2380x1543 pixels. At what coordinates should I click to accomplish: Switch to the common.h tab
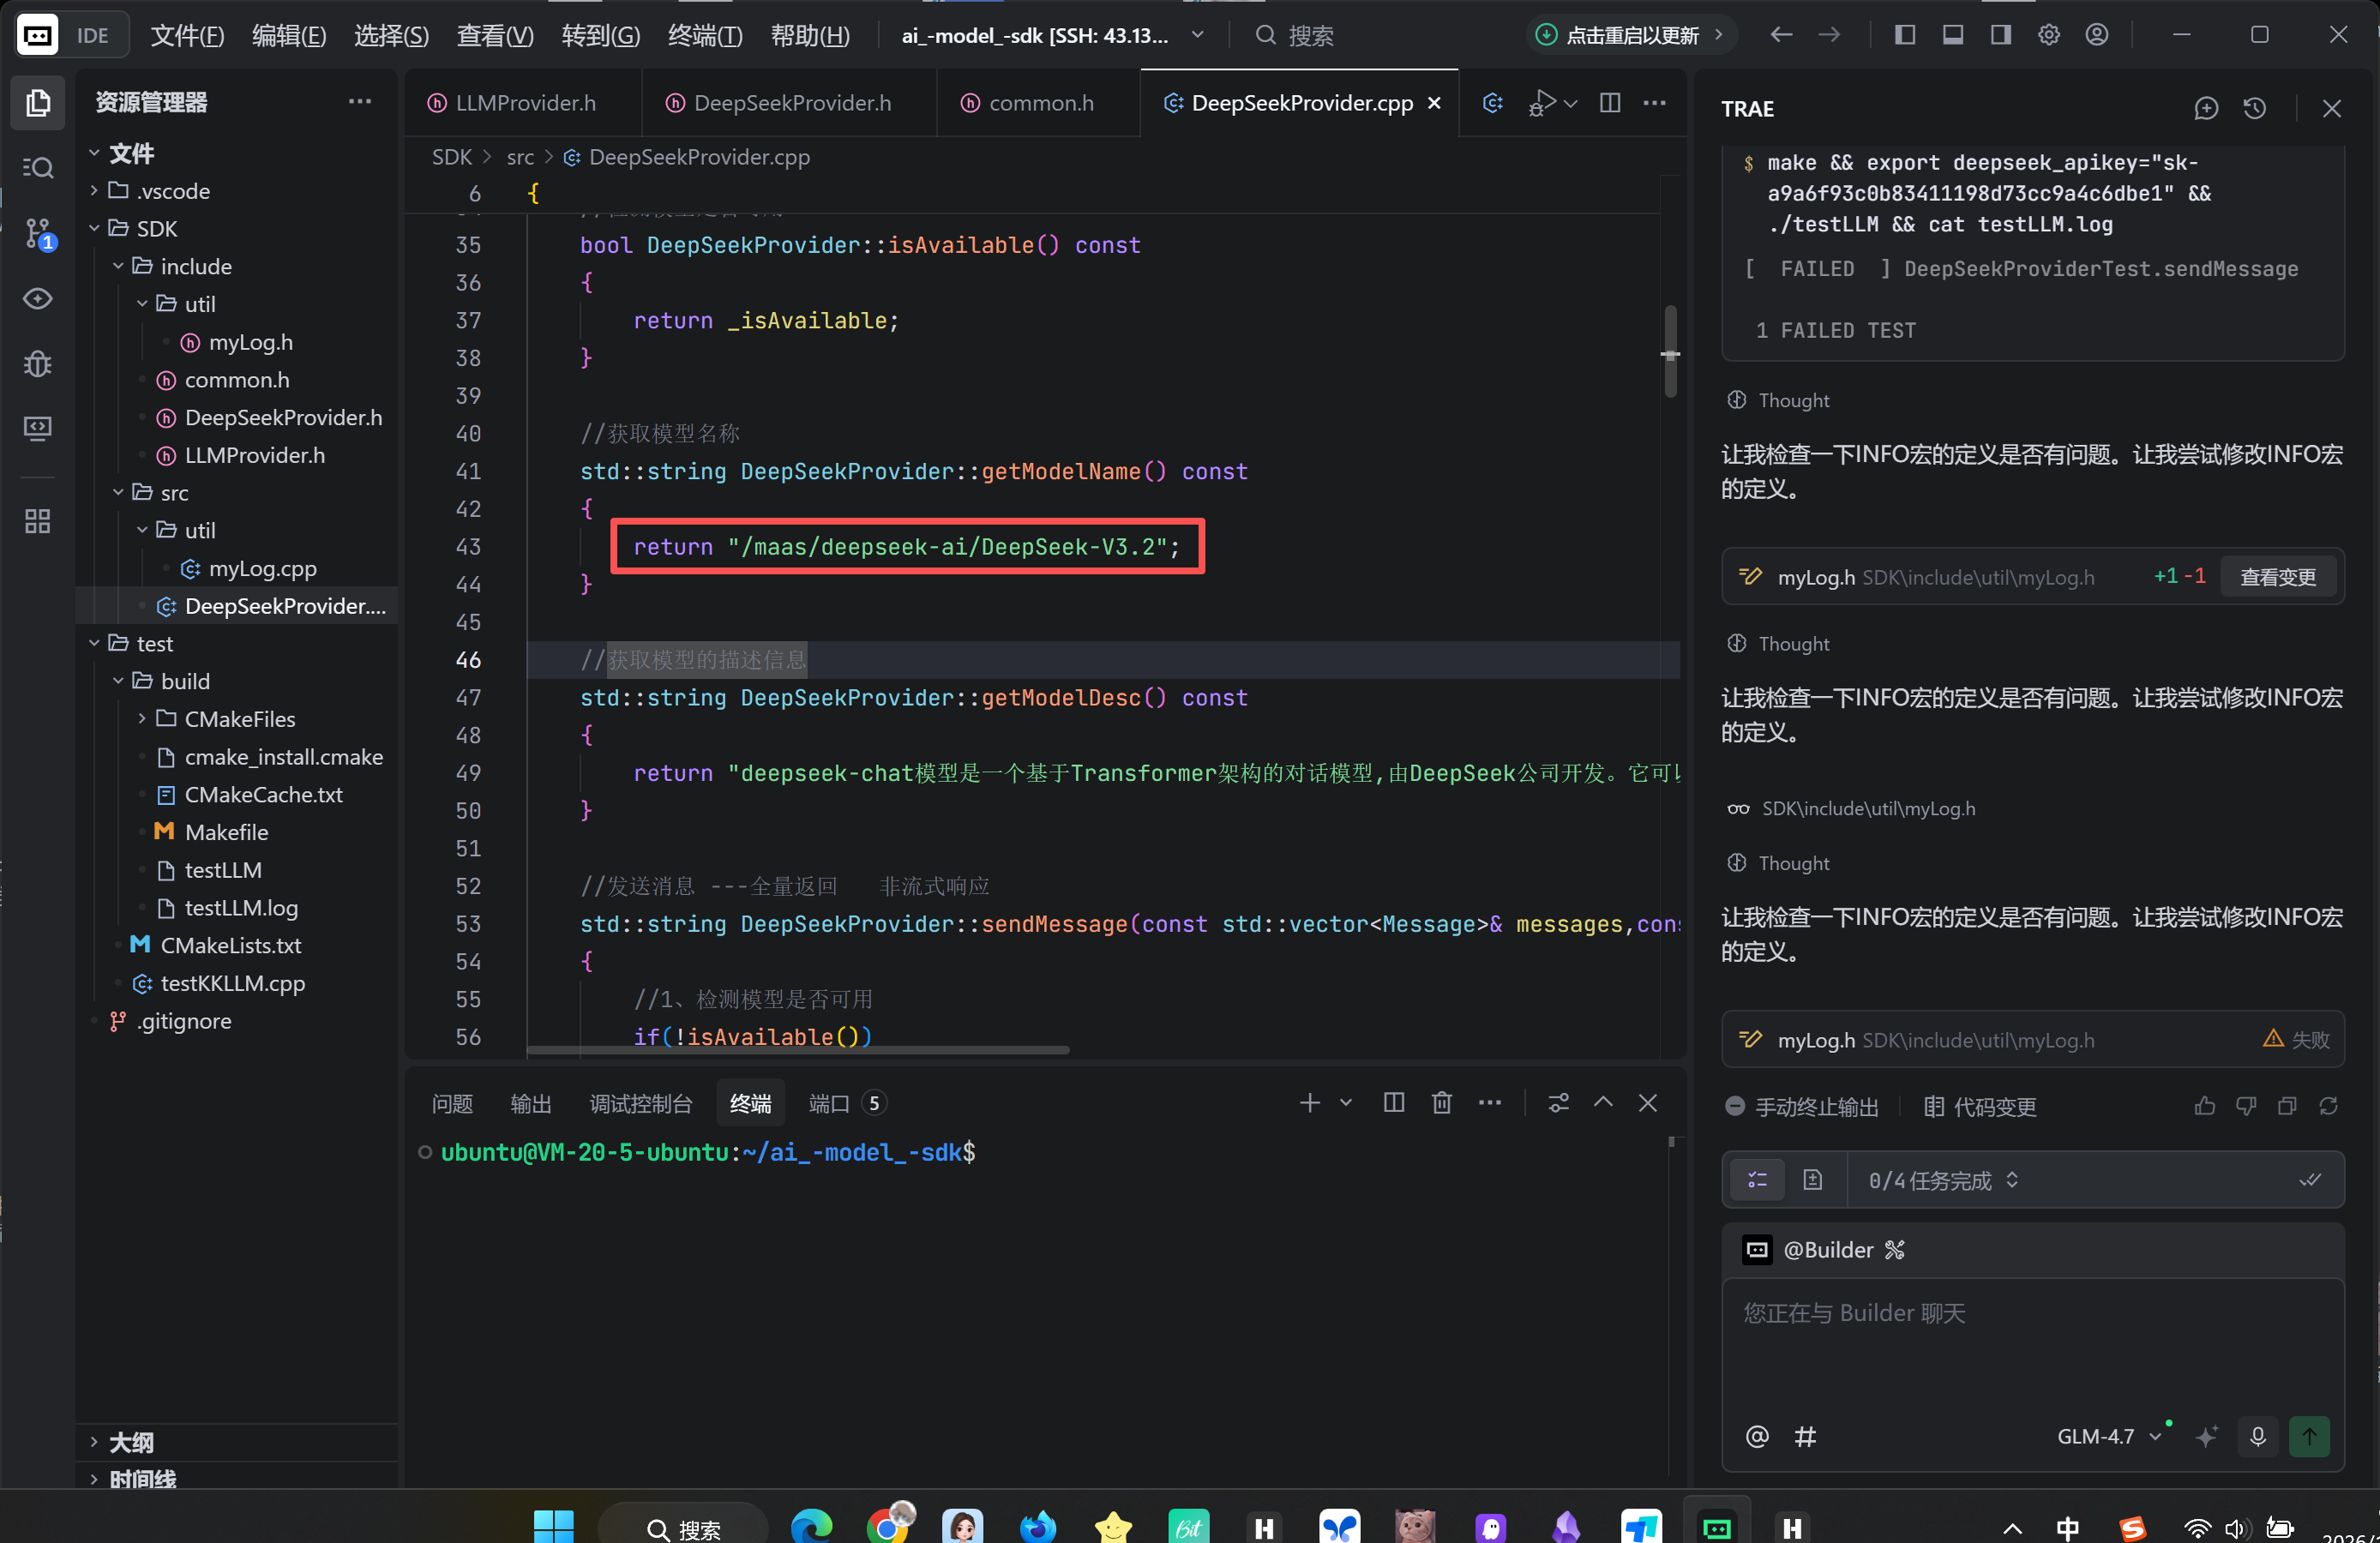(1038, 103)
